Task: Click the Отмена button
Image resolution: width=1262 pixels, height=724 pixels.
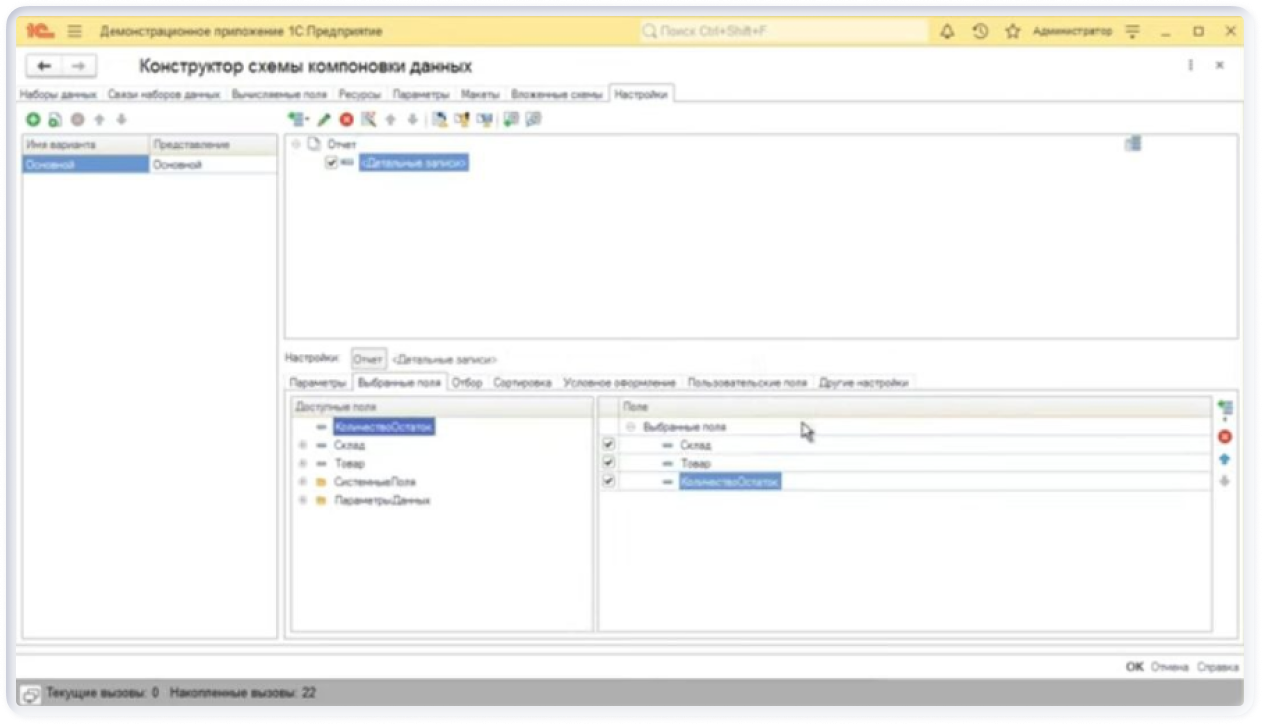Action: click(1168, 667)
